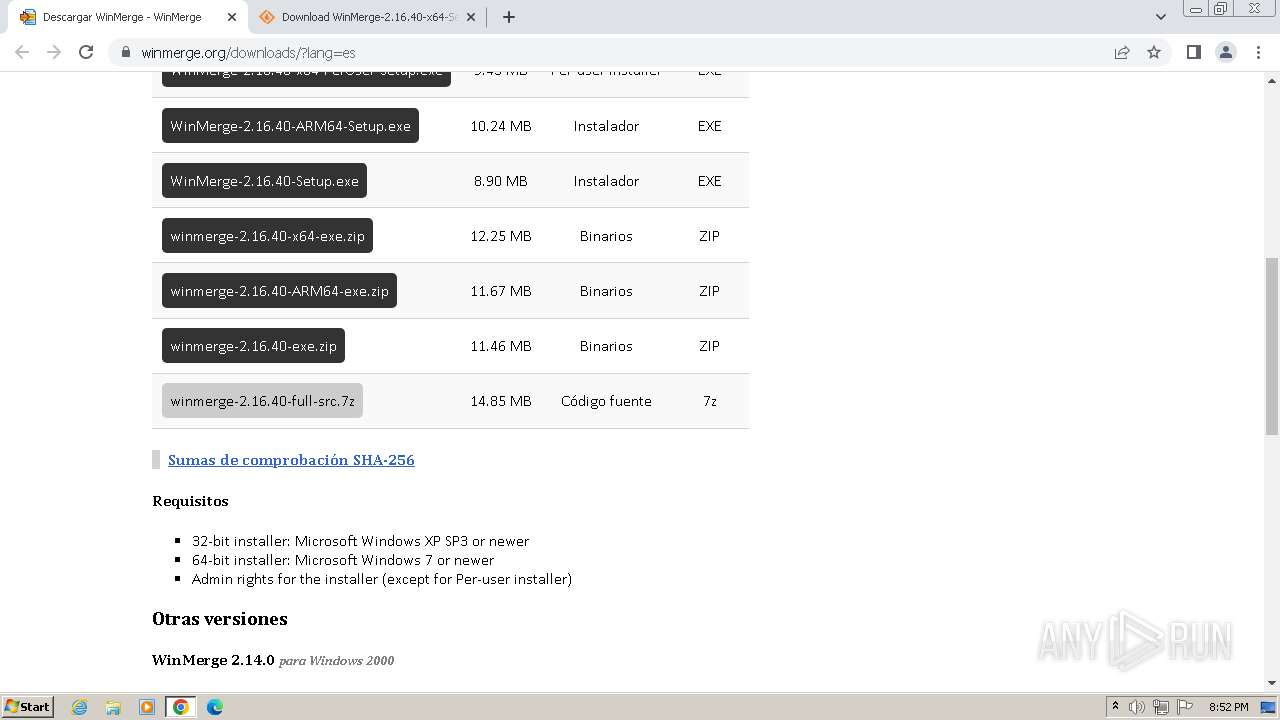Image resolution: width=1280 pixels, height=720 pixels.
Task: Reload the WinMerge downloads page
Action: pyautogui.click(x=86, y=52)
